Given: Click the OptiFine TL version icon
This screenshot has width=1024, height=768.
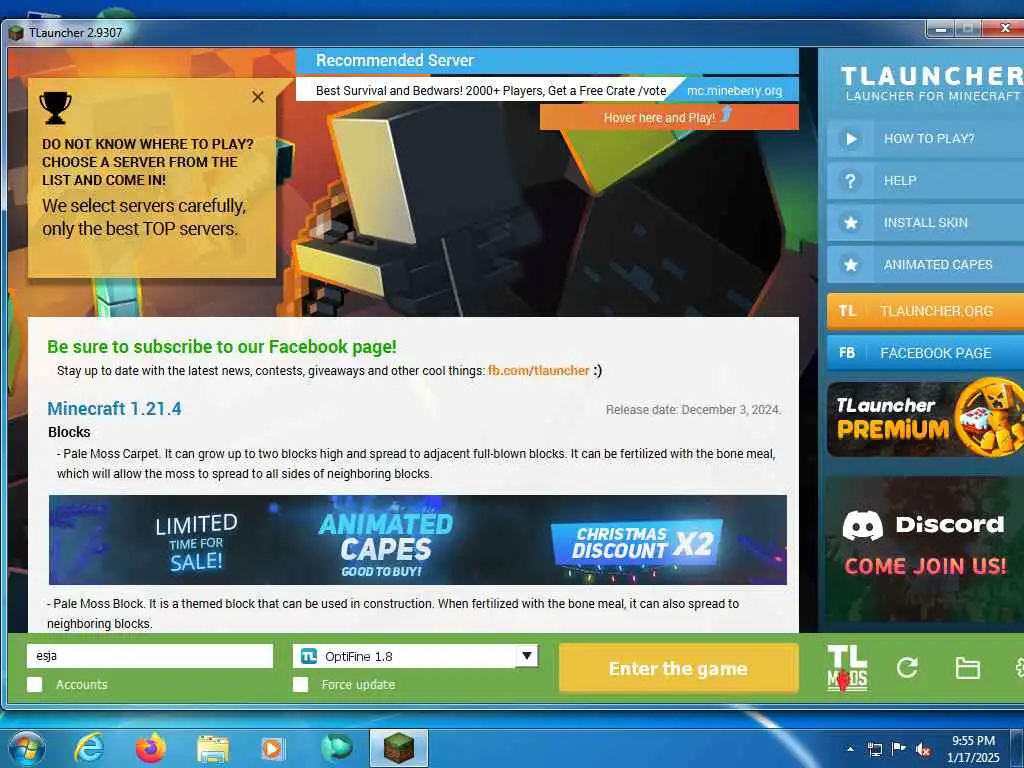Looking at the screenshot, I should pyautogui.click(x=309, y=656).
